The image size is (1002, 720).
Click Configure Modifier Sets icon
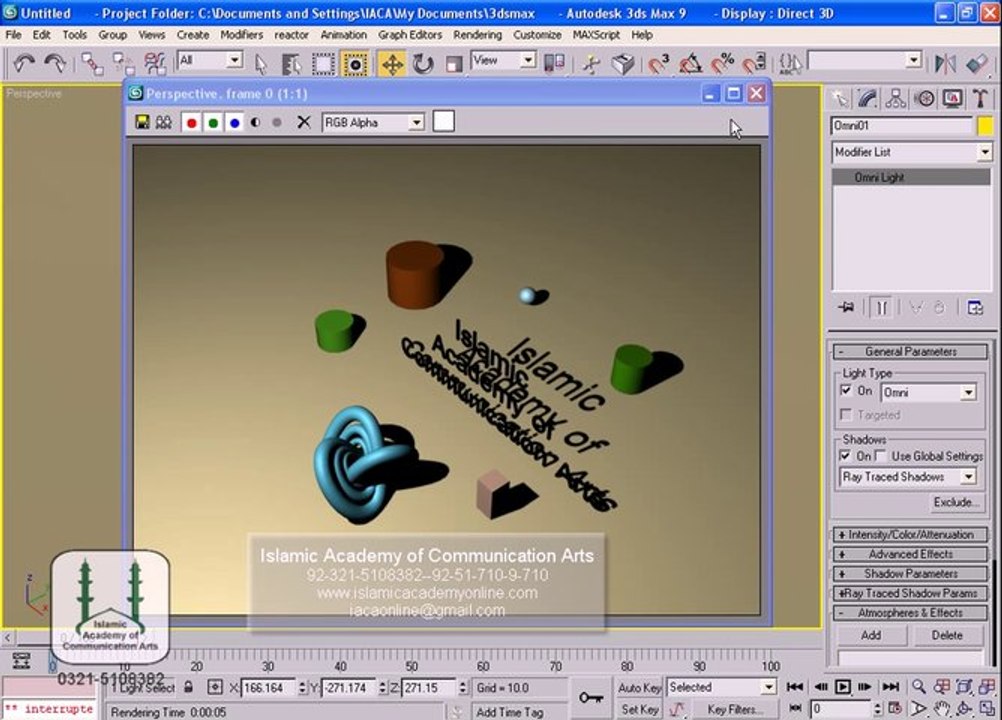click(975, 308)
